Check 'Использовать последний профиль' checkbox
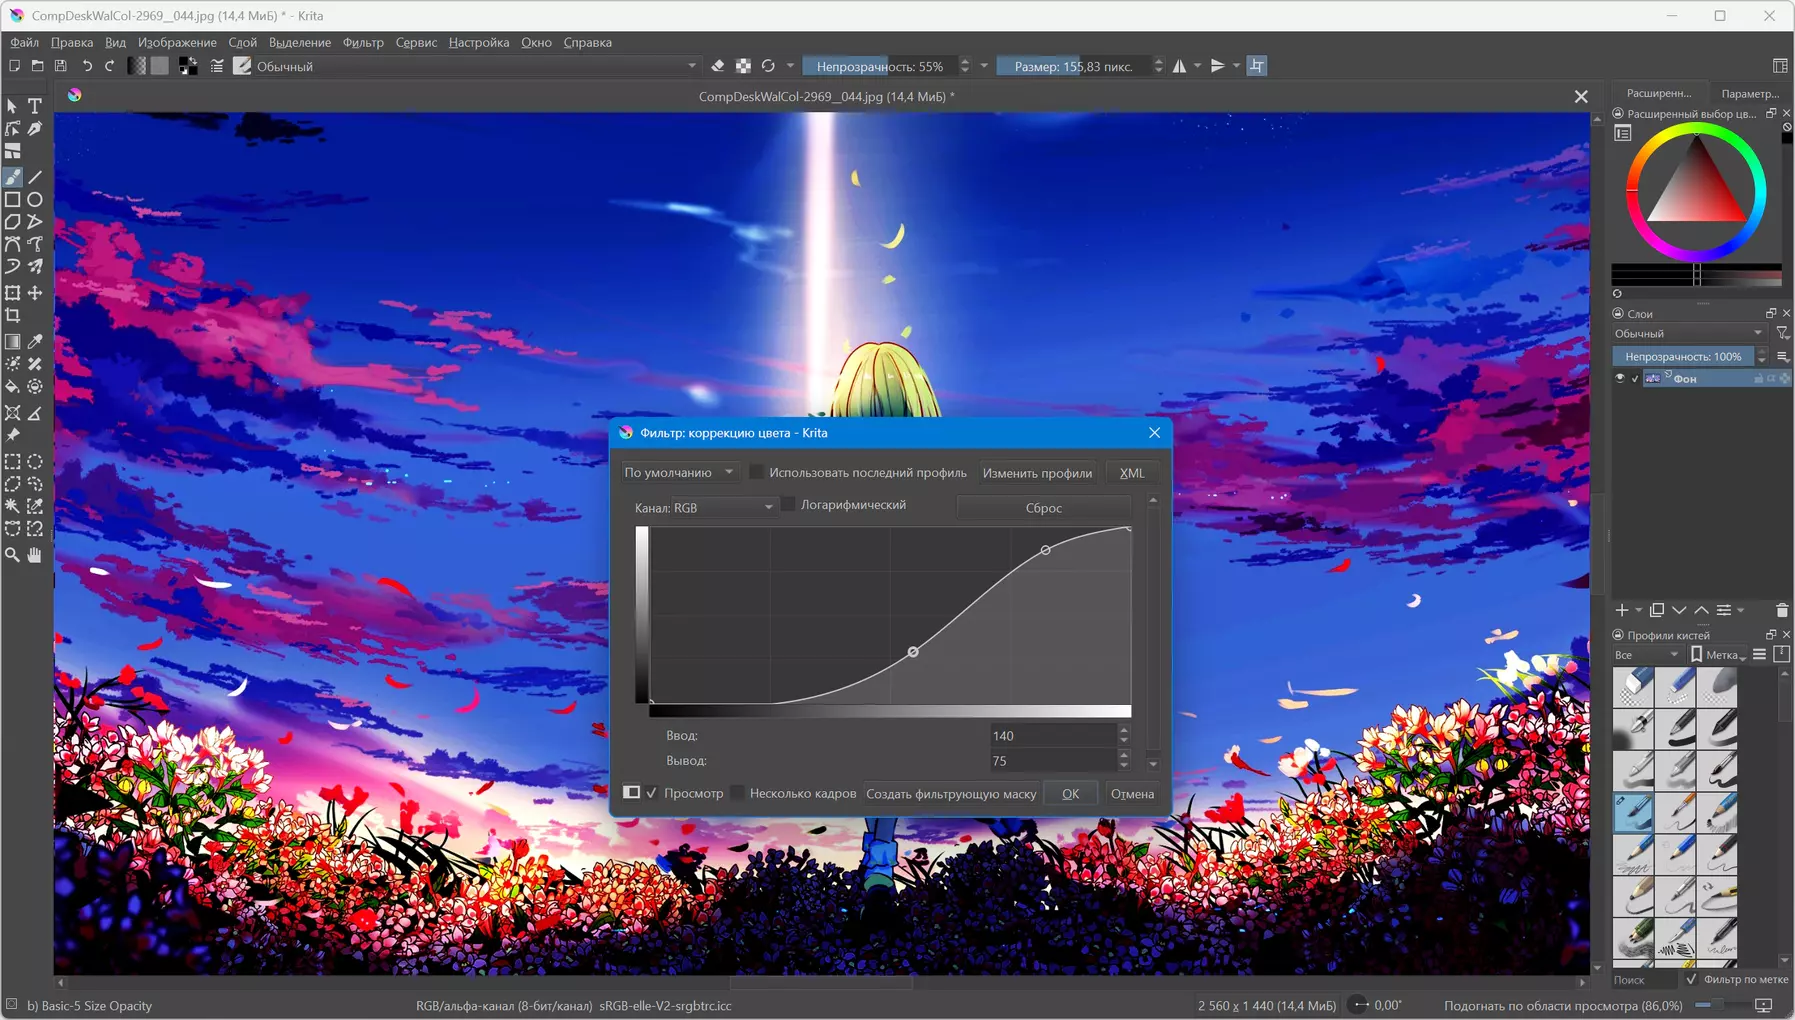Viewport: 1795px width, 1020px height. 756,472
